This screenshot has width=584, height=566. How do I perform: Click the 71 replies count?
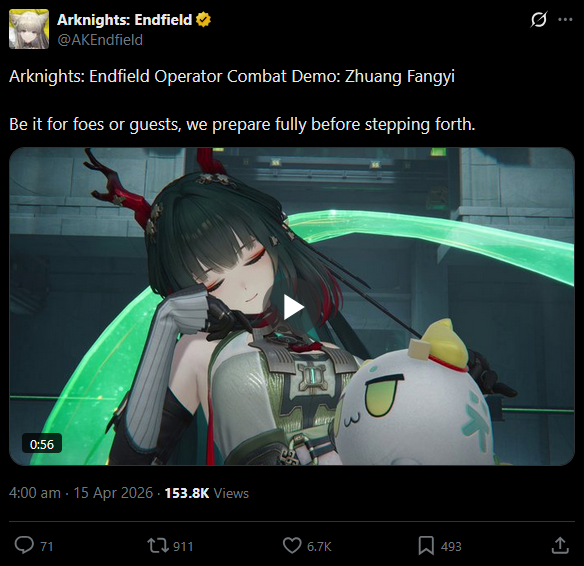pos(47,547)
